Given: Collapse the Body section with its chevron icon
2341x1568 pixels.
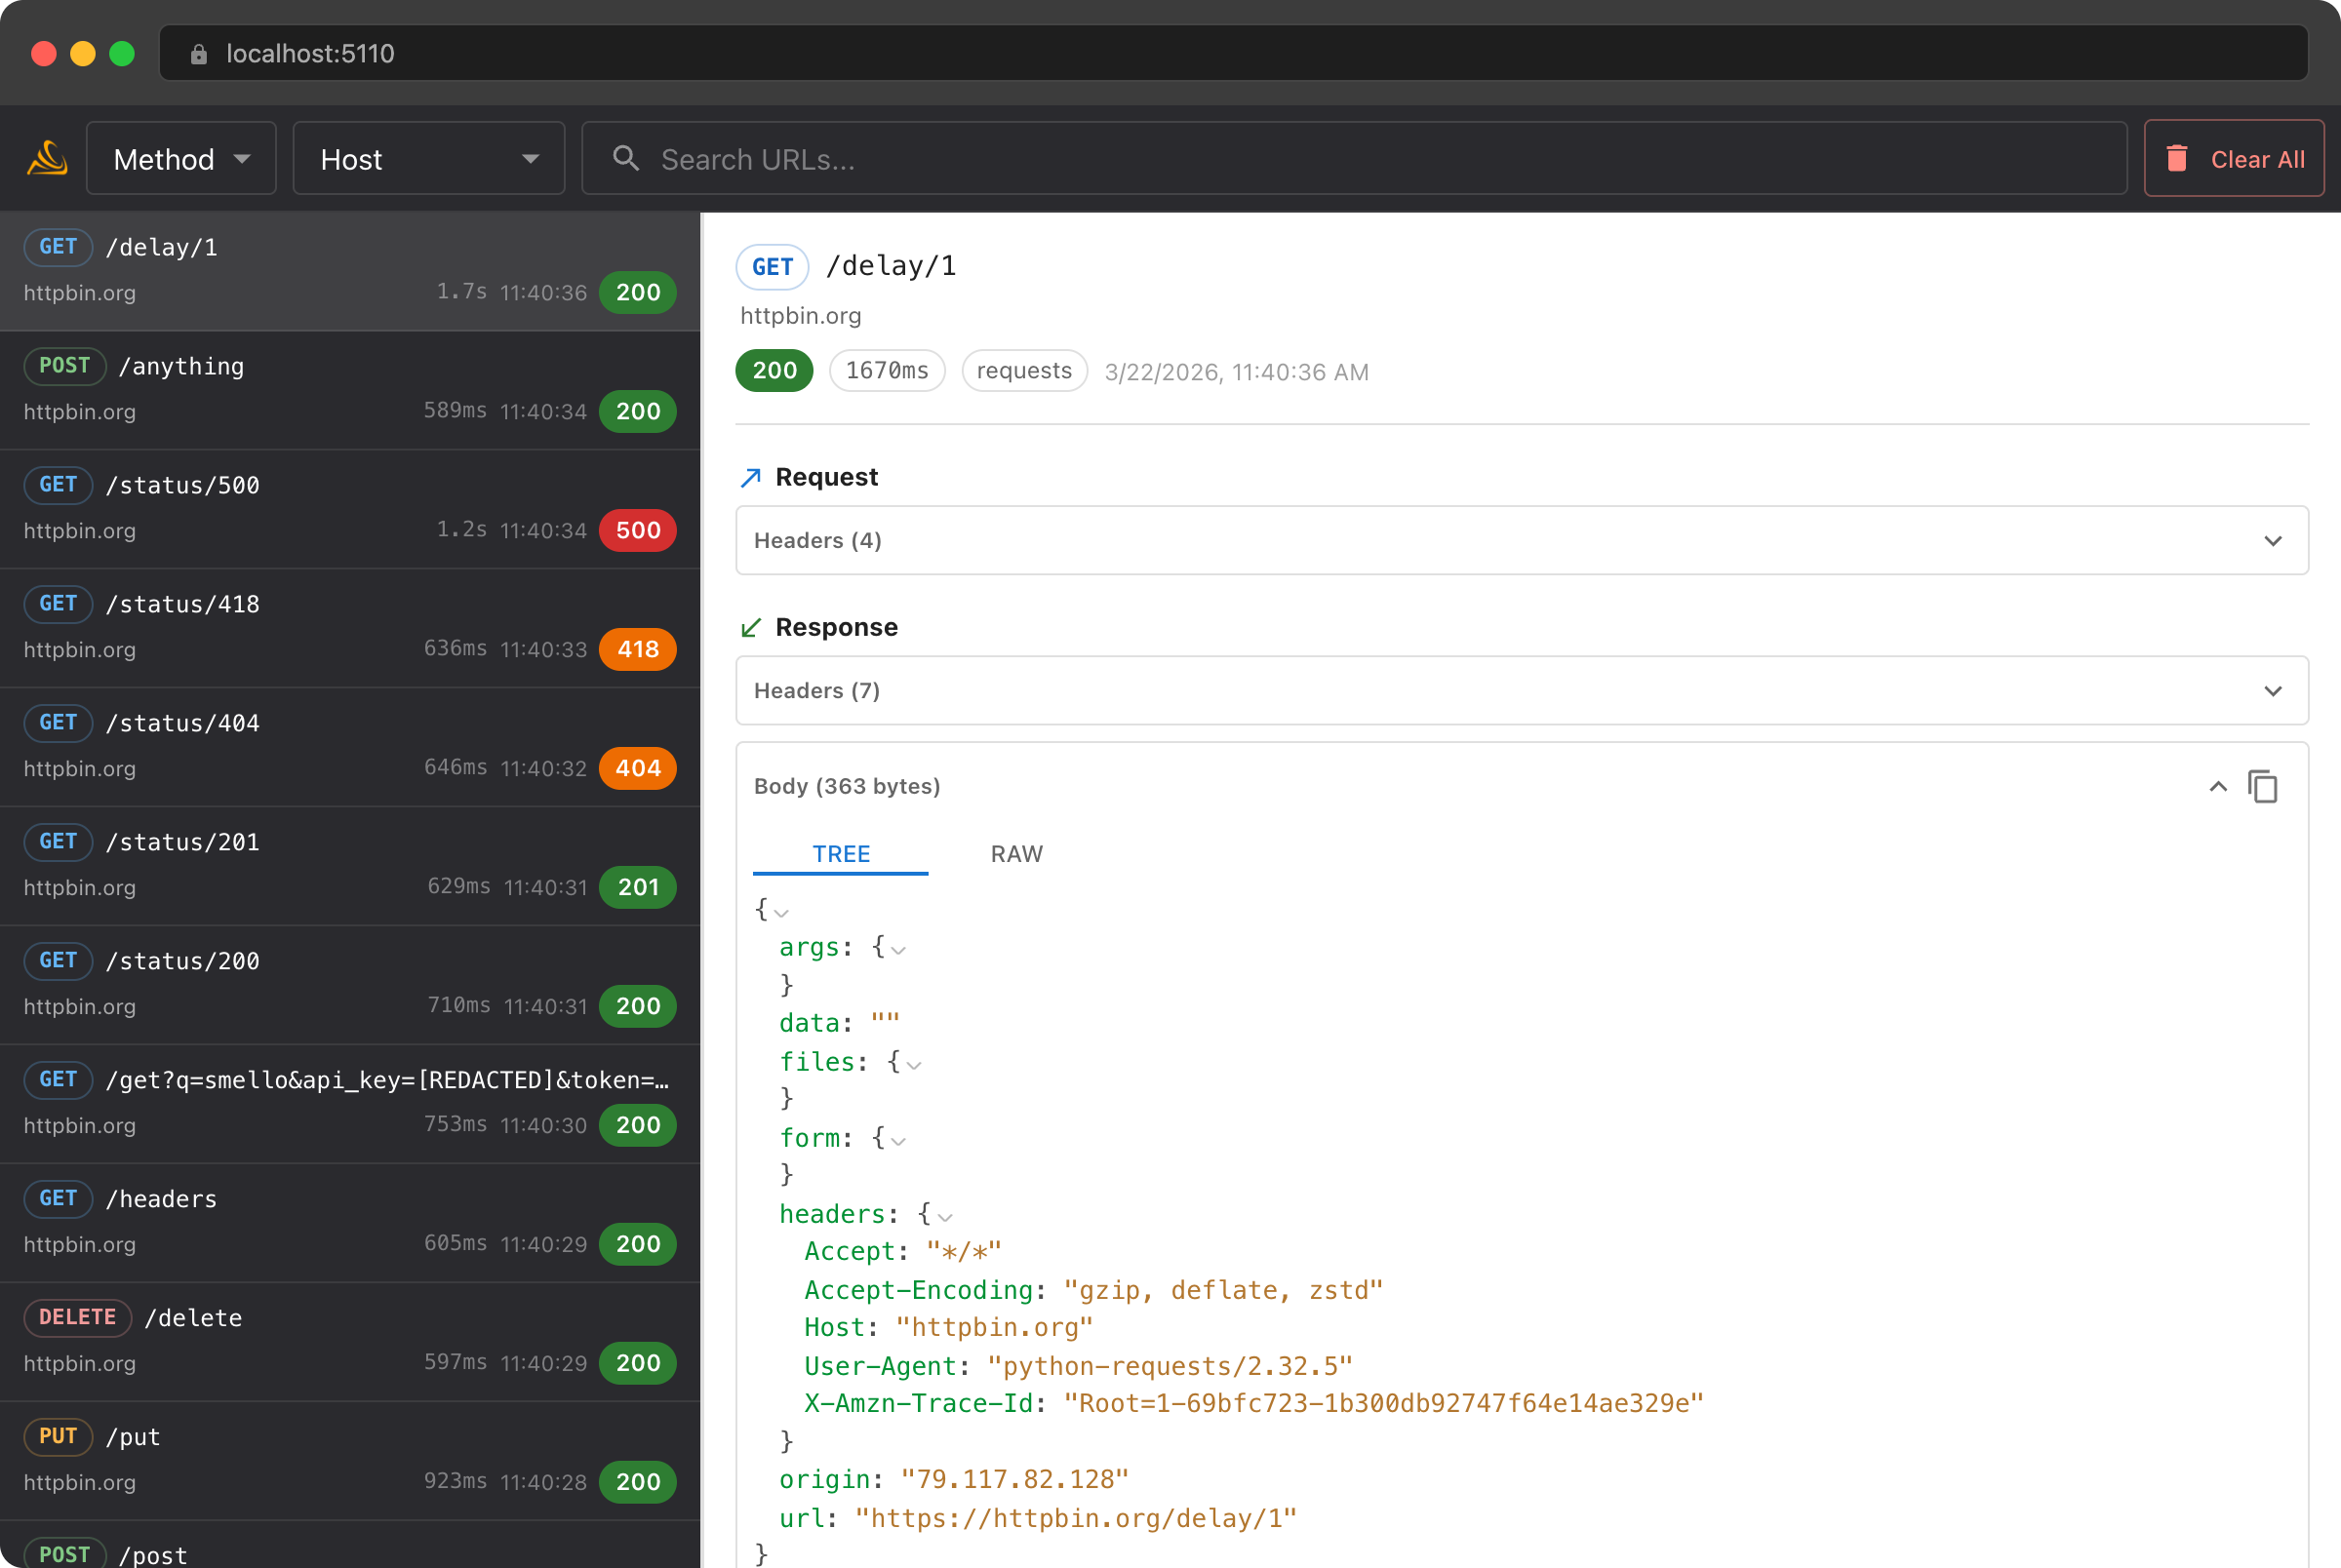Looking at the screenshot, I should 2218,787.
